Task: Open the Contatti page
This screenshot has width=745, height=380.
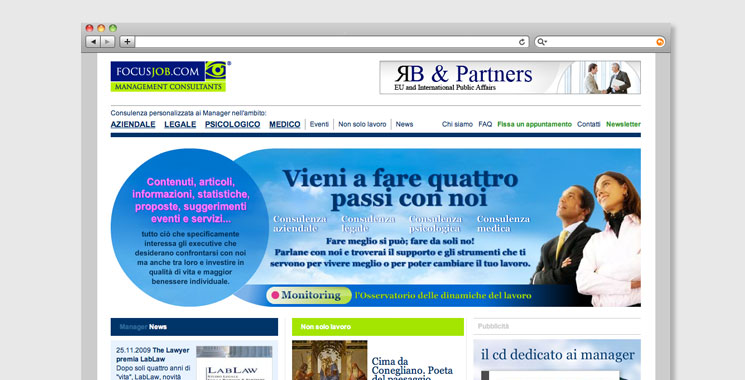Action: click(x=589, y=124)
